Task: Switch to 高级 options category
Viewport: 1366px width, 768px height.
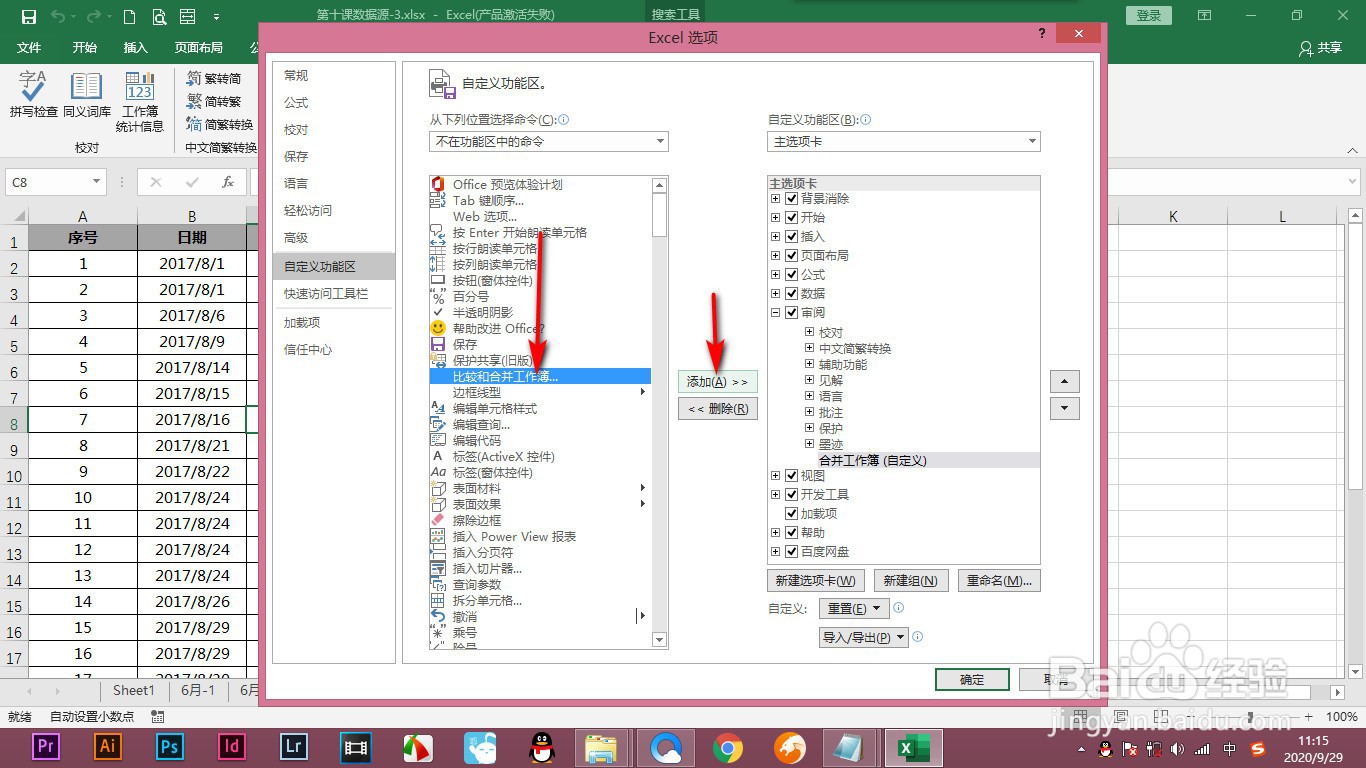Action: [334, 238]
